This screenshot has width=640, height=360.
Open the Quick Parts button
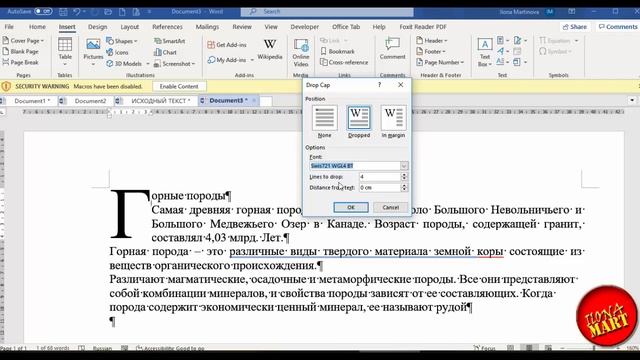click(x=502, y=40)
